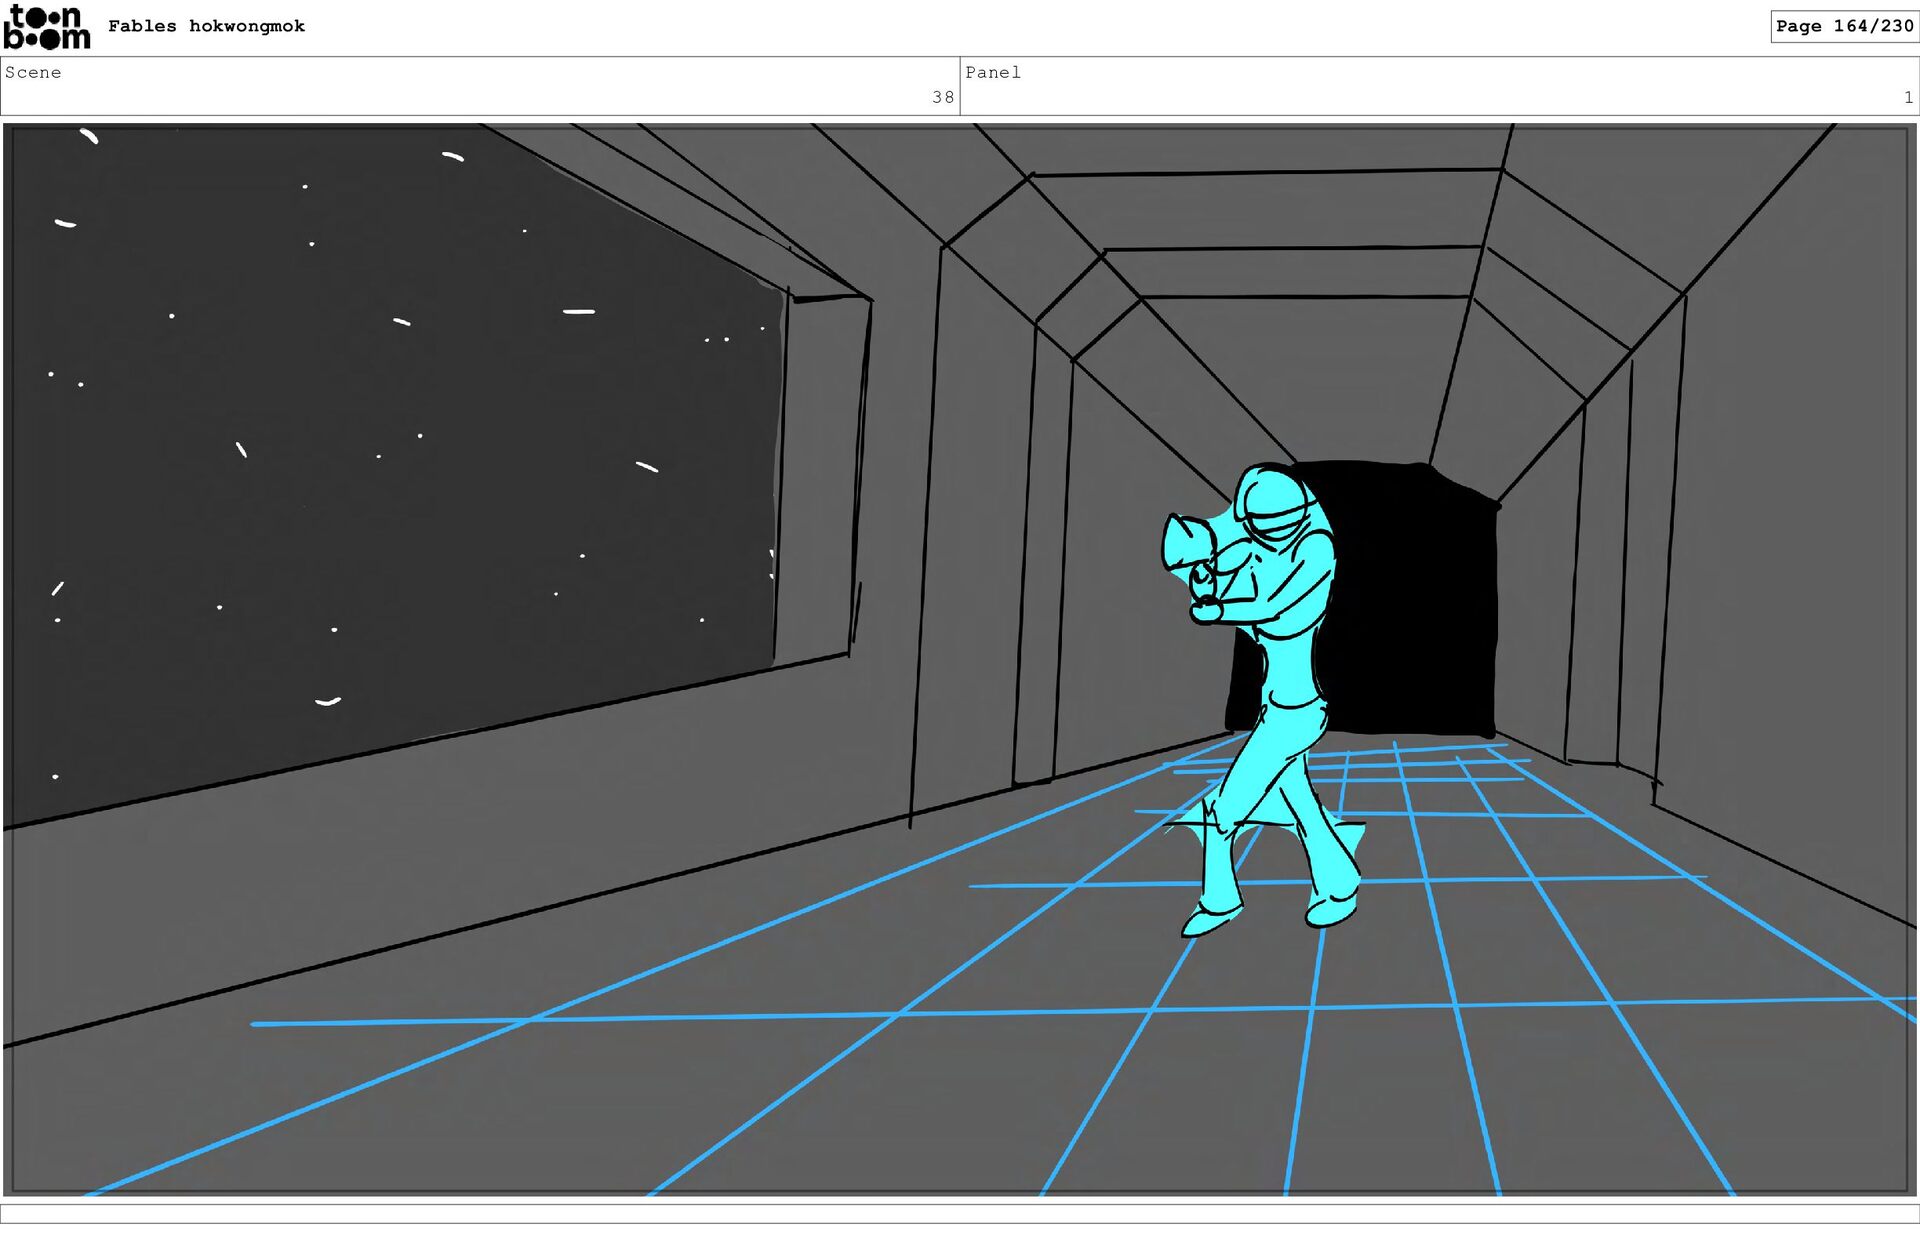Click the panel number 1
The height and width of the screenshot is (1242, 1920).
pos(1907,97)
